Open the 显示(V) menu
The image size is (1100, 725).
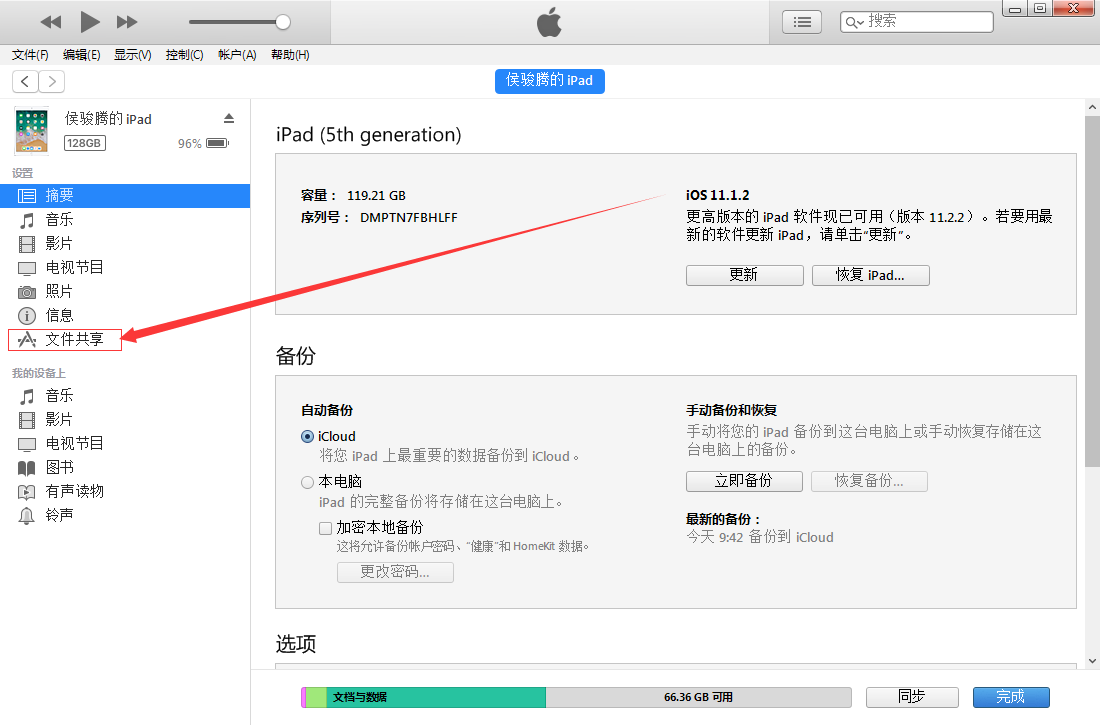tap(133, 55)
